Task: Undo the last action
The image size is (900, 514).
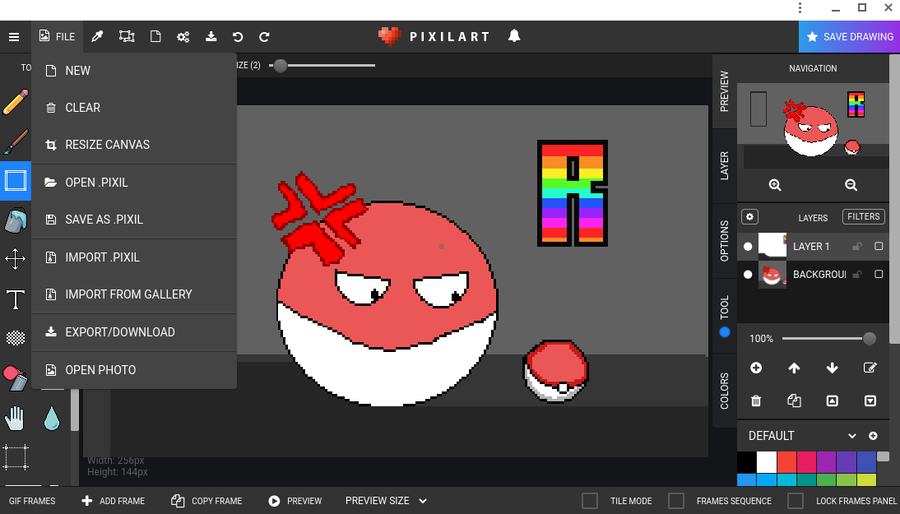Action: coord(238,37)
